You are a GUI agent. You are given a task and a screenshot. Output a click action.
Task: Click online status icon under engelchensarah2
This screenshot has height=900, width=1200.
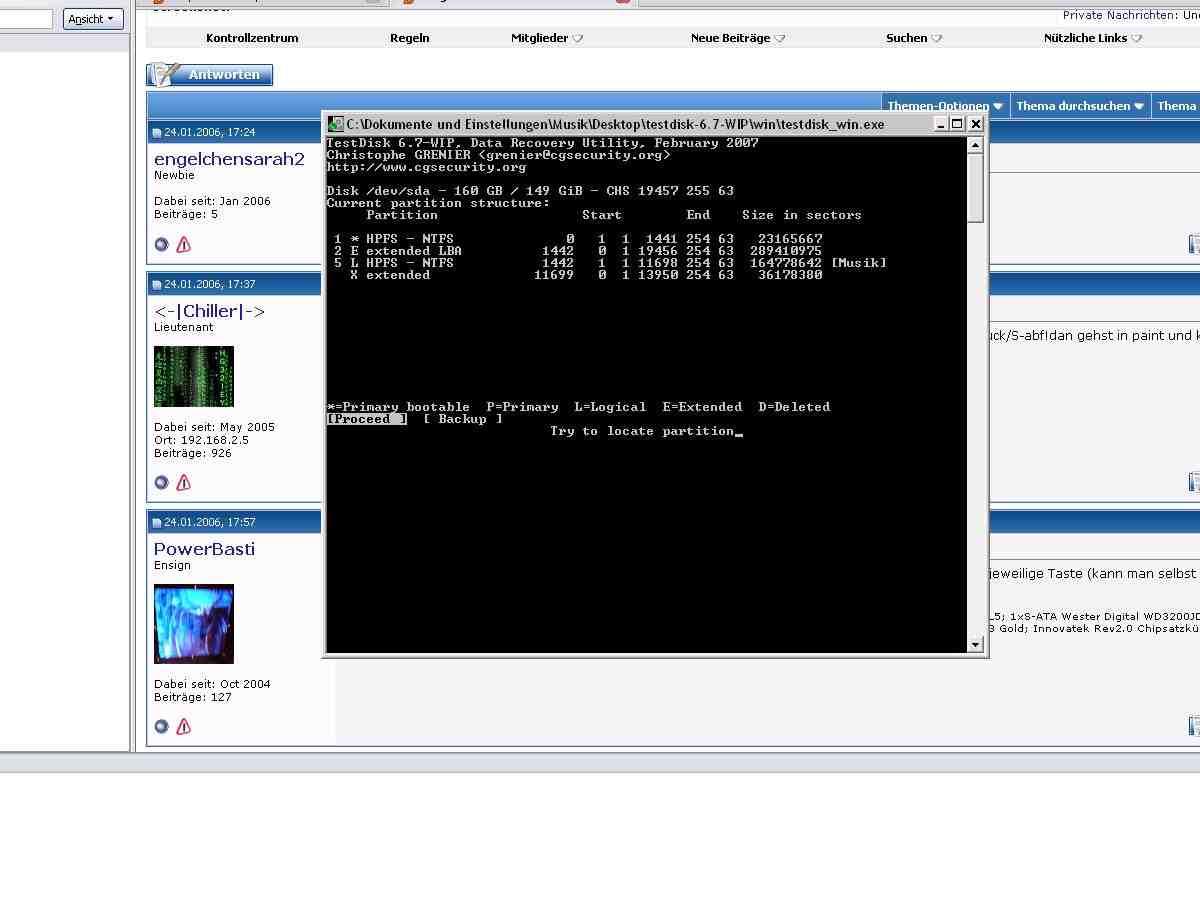[x=162, y=244]
